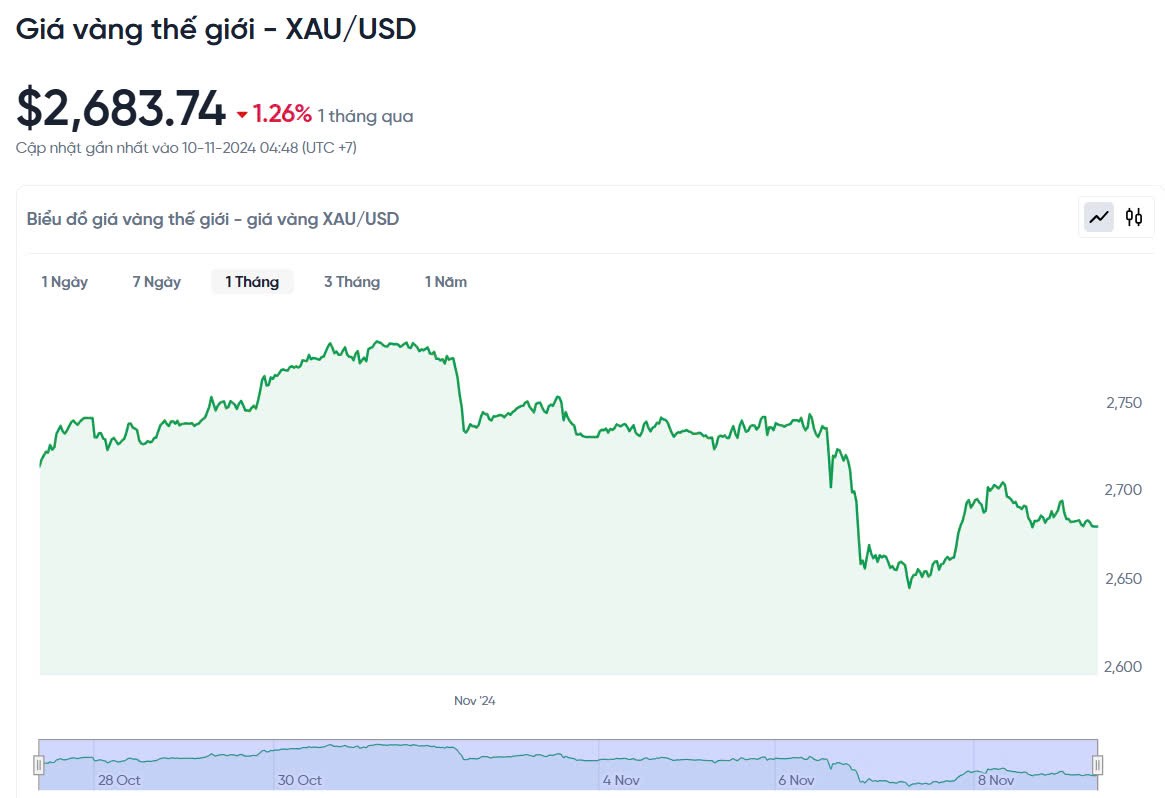
Task: Click the red price-down triangle indicator
Action: tap(241, 115)
